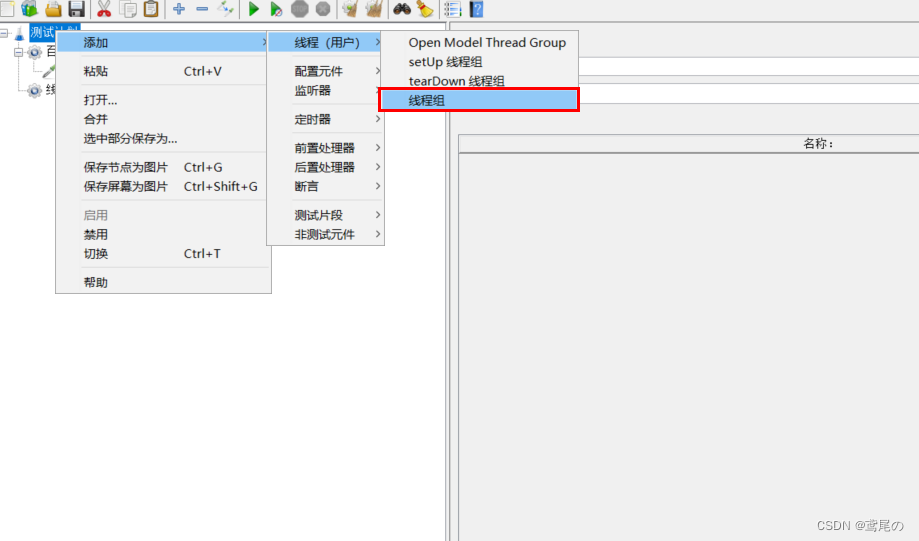Click 合并 in context menu
This screenshot has width=919, height=541.
tap(163, 119)
